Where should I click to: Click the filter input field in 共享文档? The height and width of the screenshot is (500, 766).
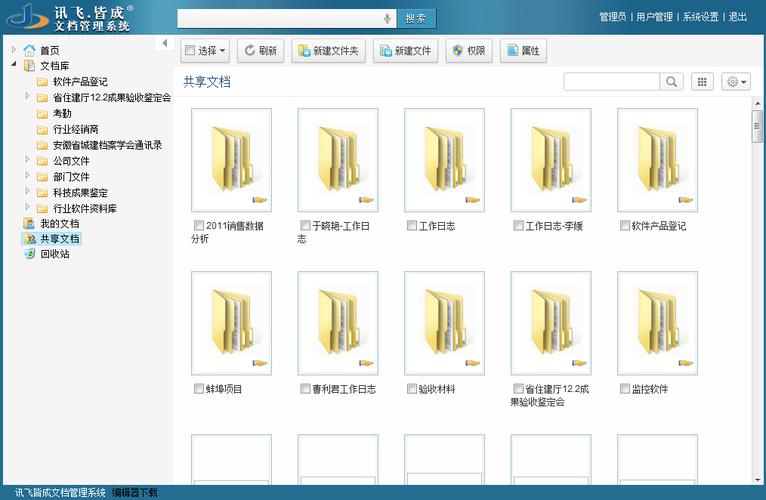tap(612, 82)
